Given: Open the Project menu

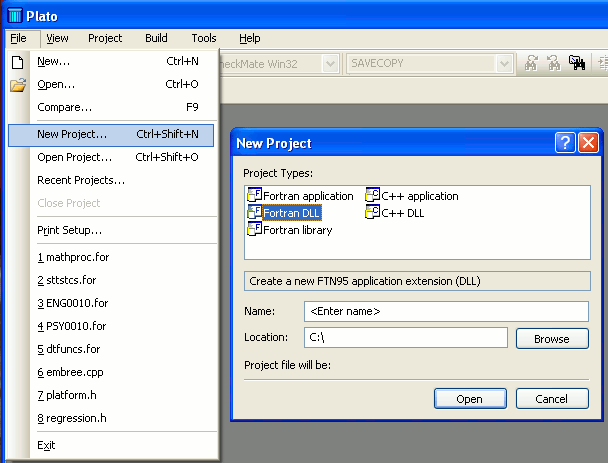Looking at the screenshot, I should [105, 38].
